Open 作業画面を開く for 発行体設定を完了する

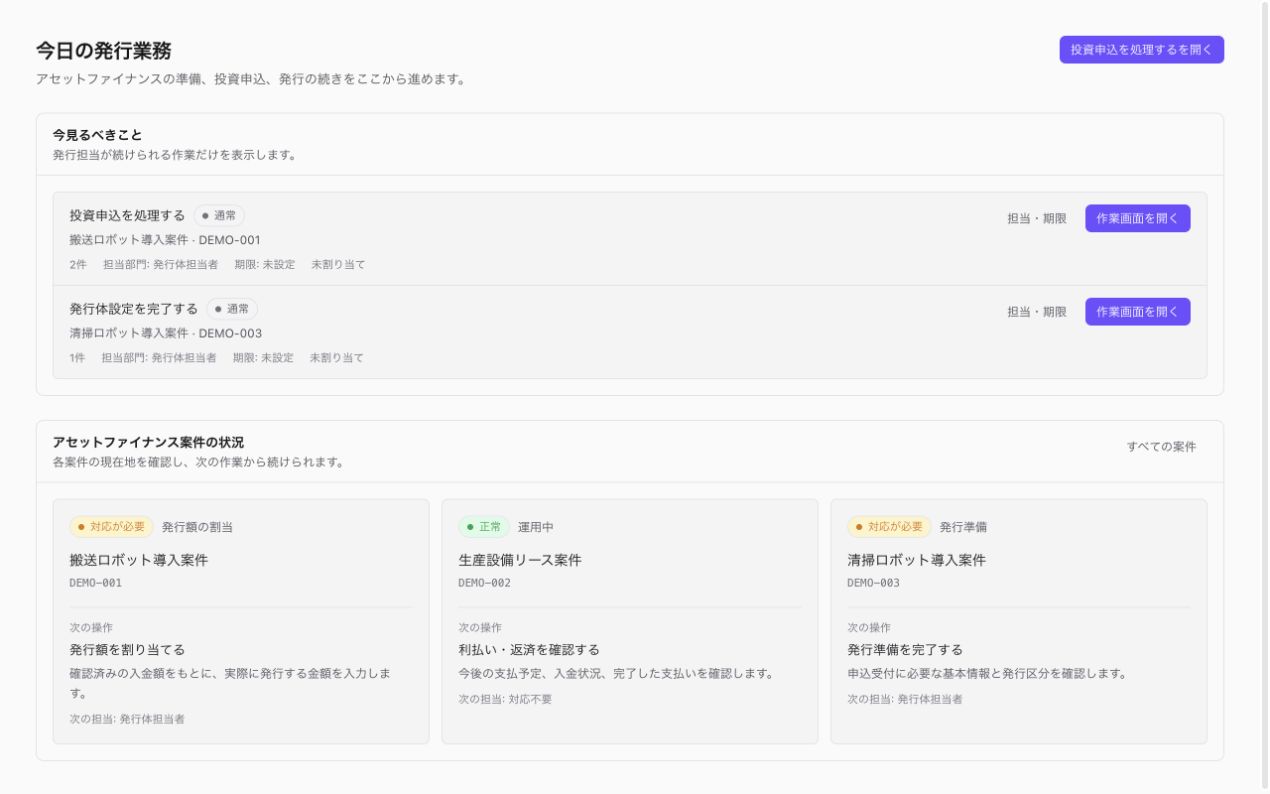[1137, 311]
